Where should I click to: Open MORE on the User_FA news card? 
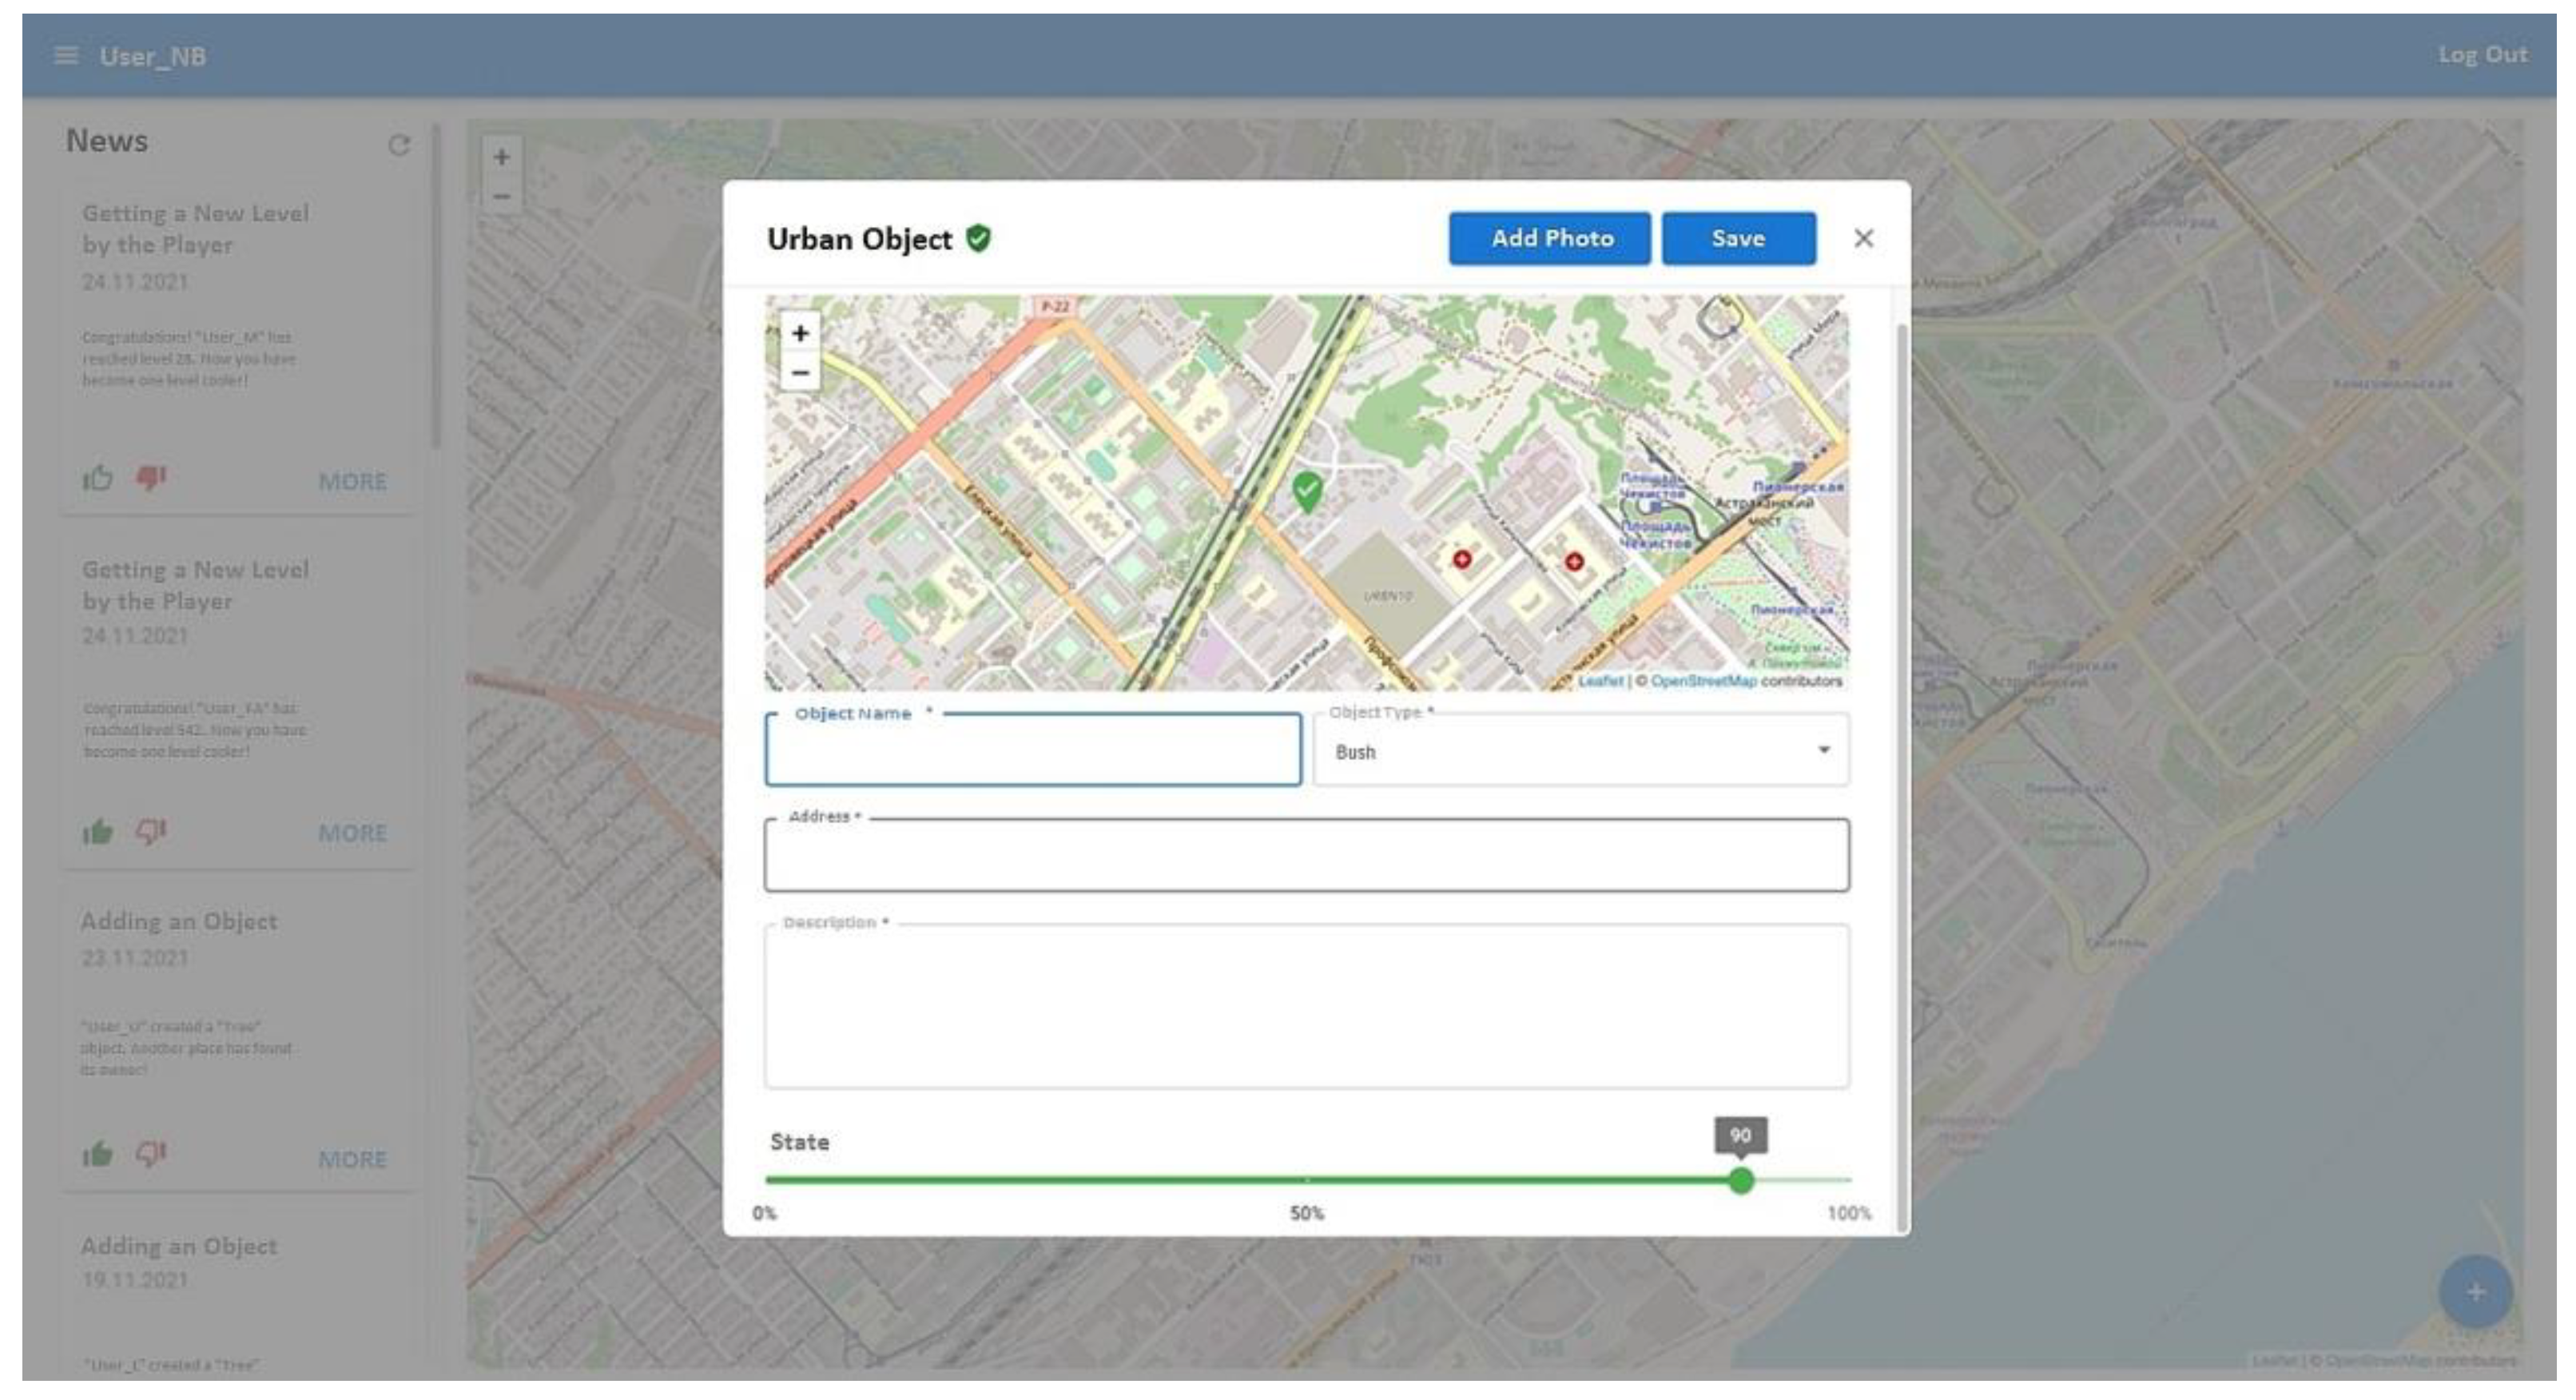[352, 833]
